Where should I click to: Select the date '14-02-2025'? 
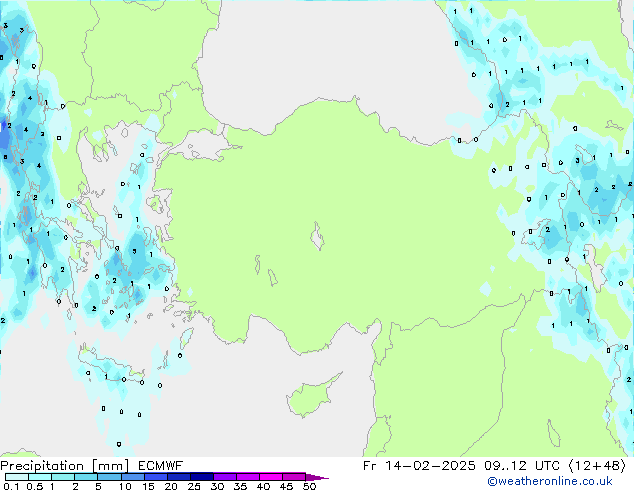tap(430, 466)
